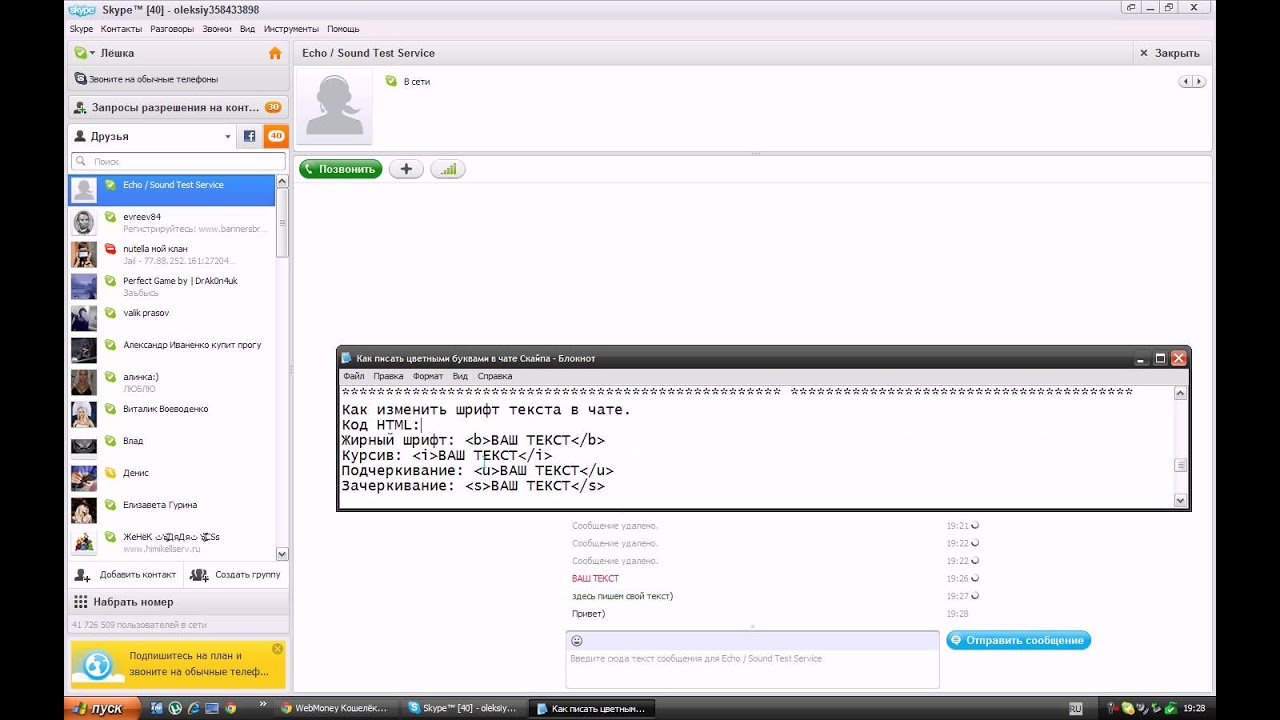Open Notepad Файл menu

click(x=353, y=376)
